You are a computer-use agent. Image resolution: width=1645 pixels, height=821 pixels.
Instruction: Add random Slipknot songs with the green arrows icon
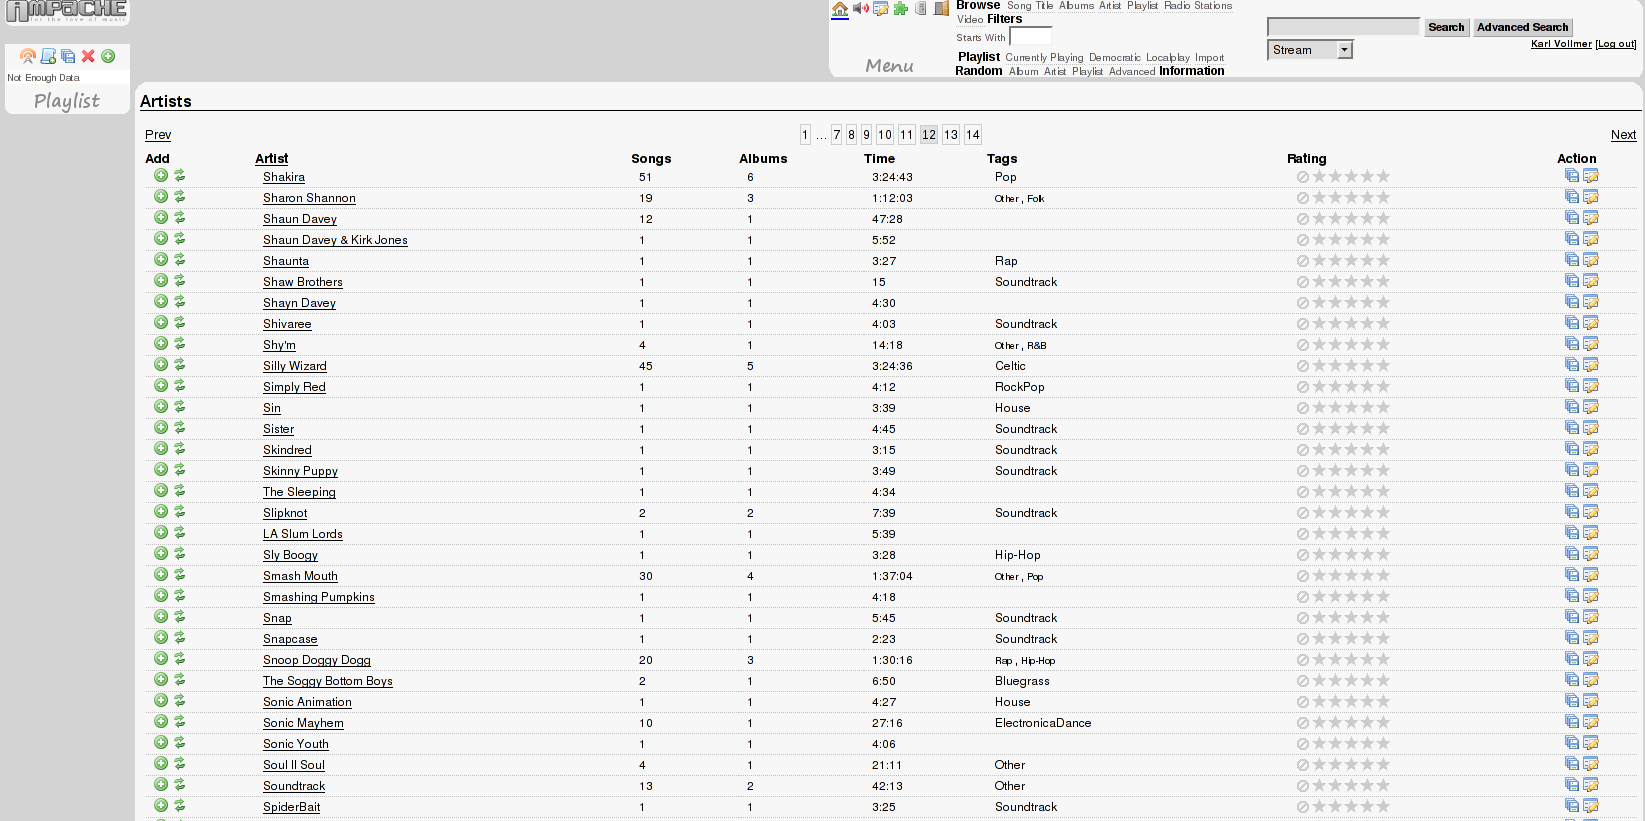coord(180,512)
